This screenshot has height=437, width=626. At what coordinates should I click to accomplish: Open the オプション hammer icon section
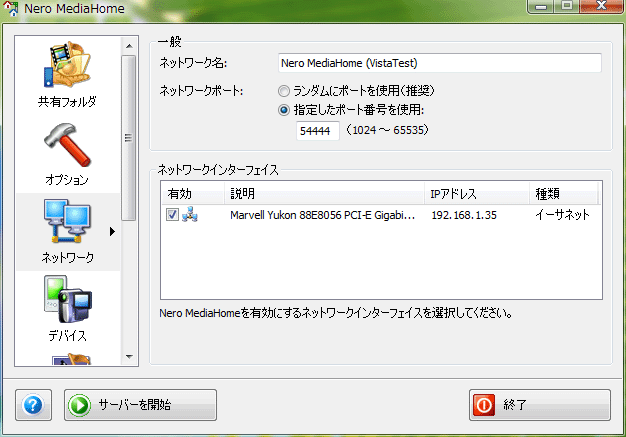tap(67, 154)
